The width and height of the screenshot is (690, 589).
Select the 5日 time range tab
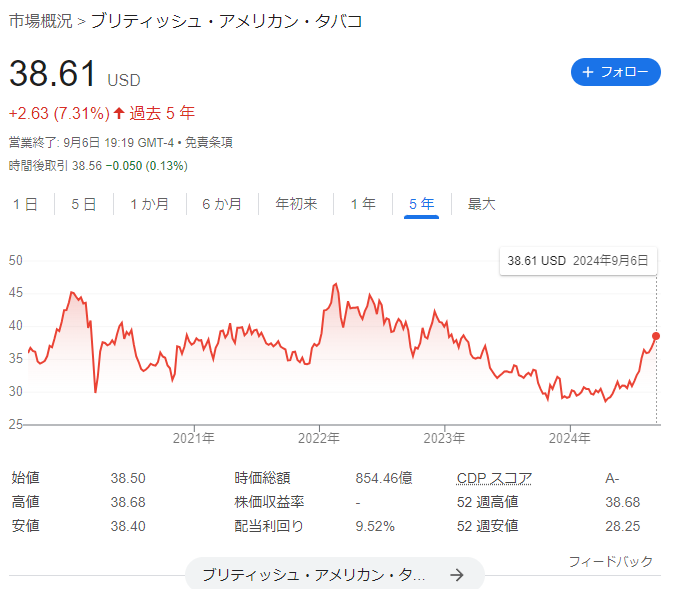84,204
